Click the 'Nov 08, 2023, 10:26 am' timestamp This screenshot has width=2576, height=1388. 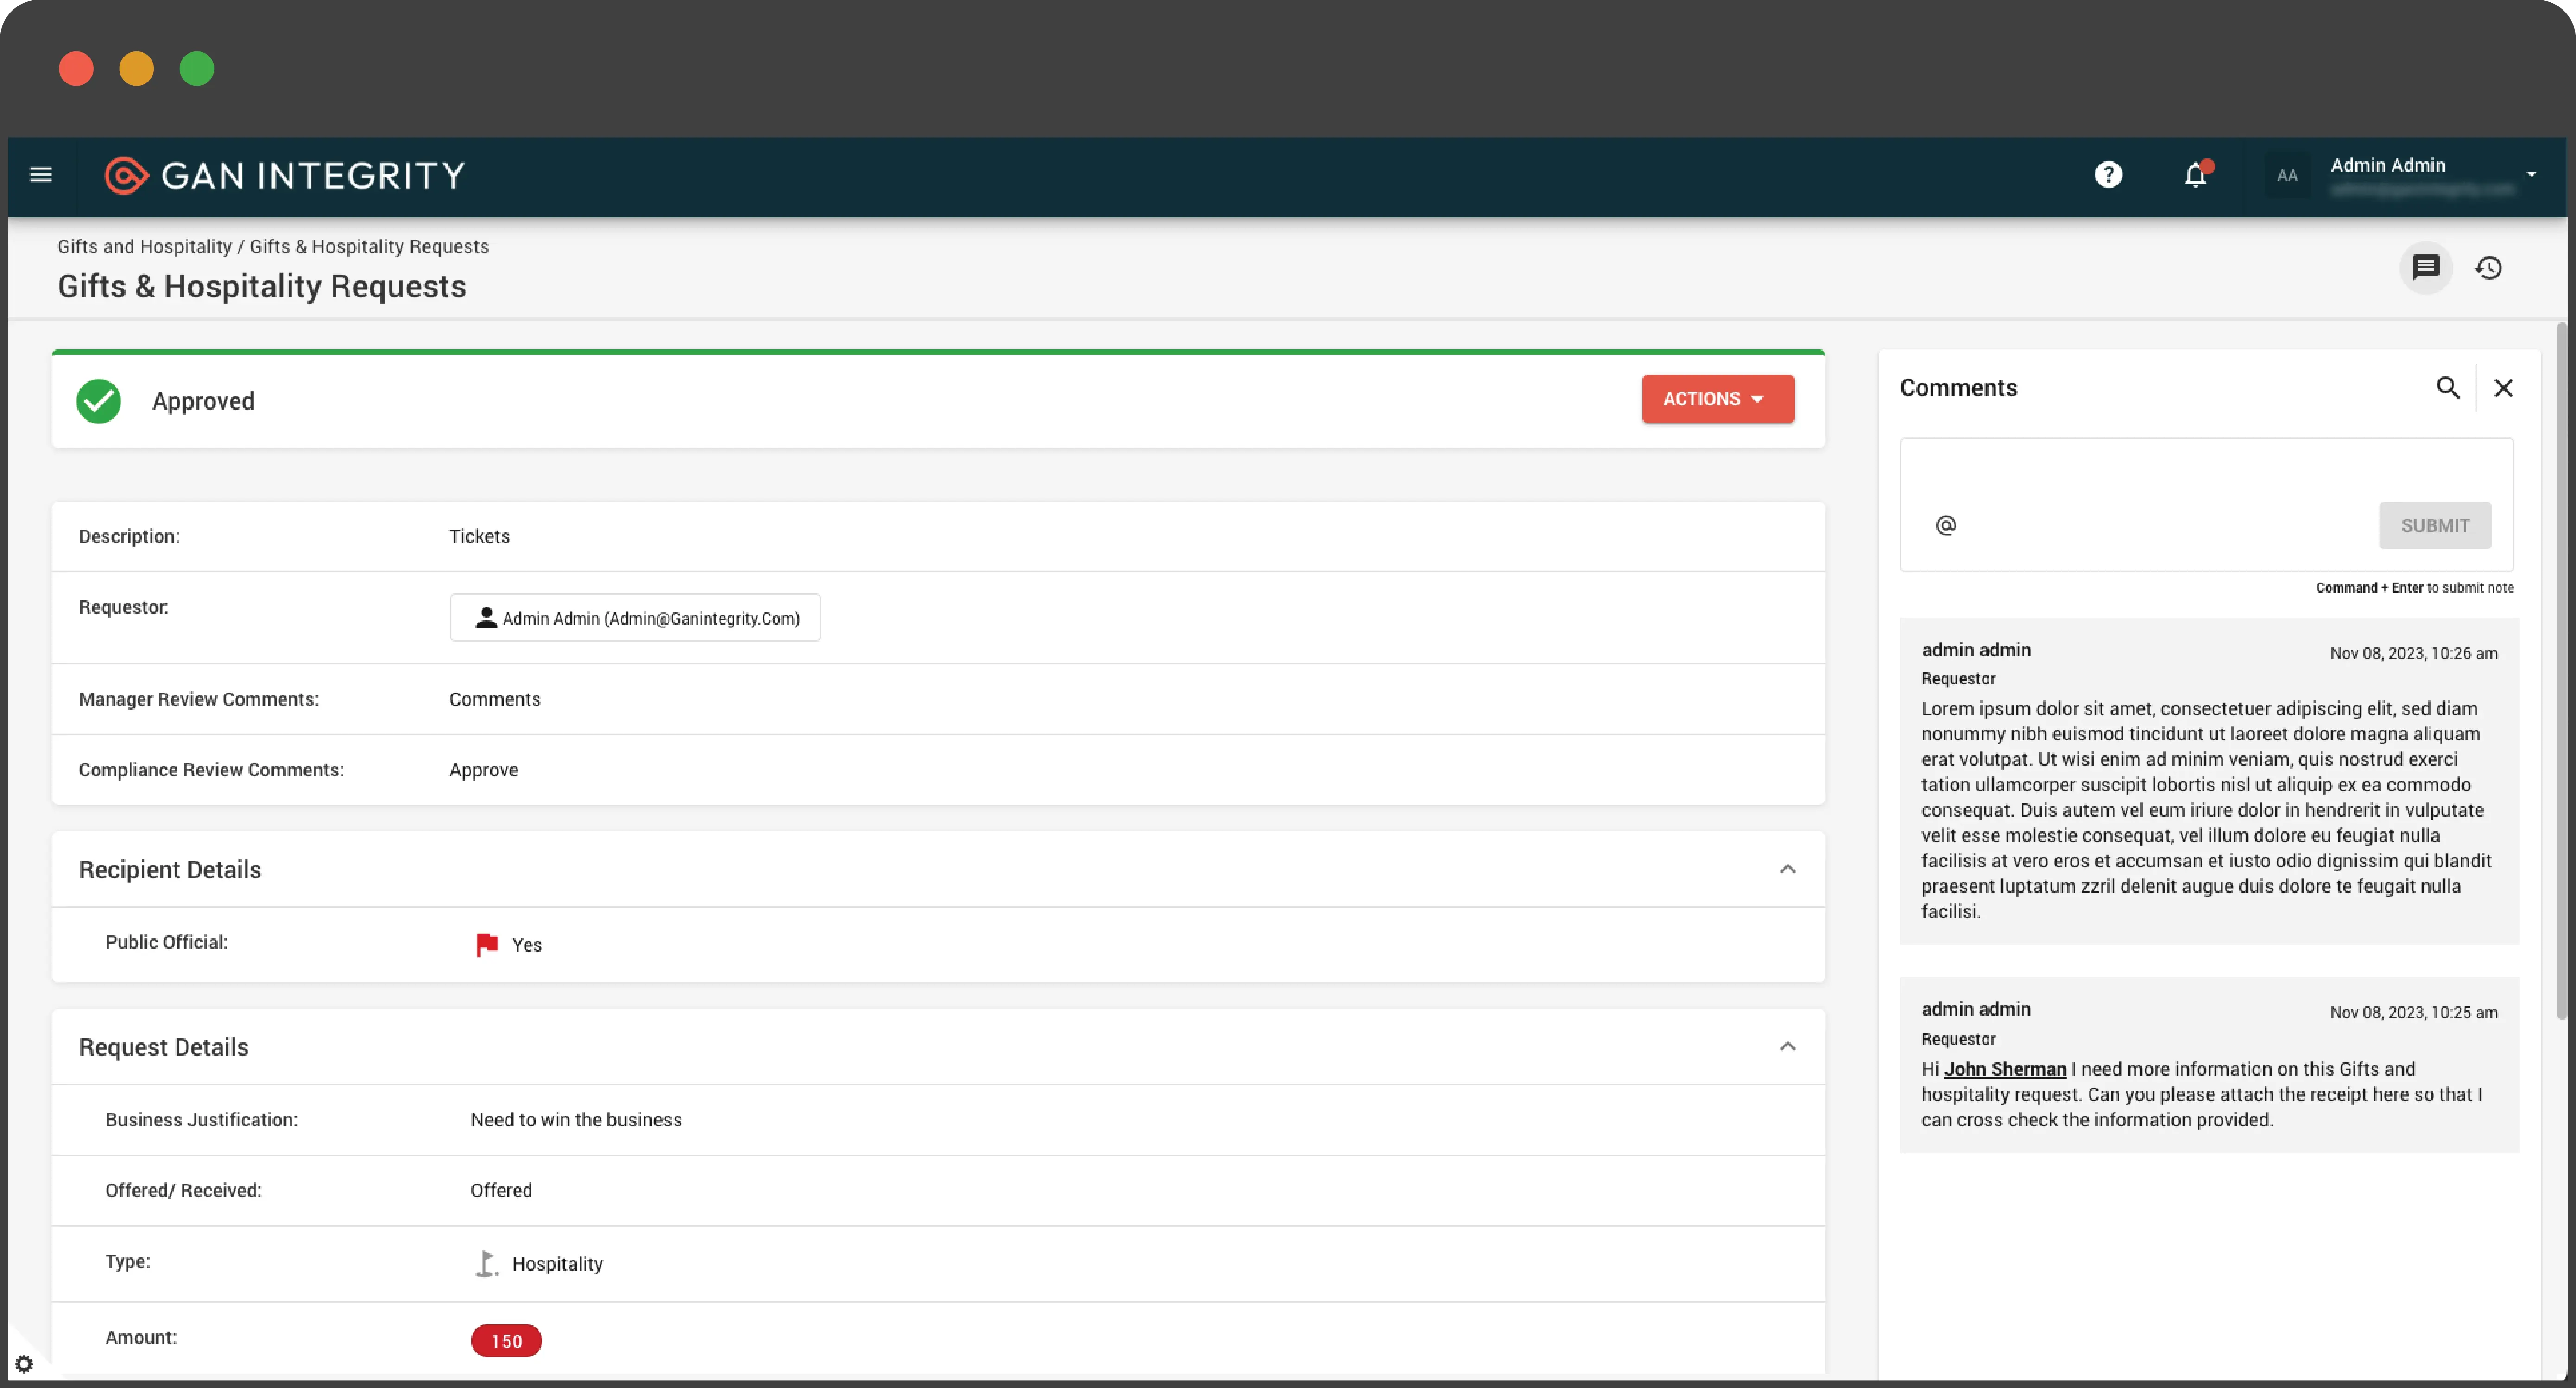(2413, 653)
